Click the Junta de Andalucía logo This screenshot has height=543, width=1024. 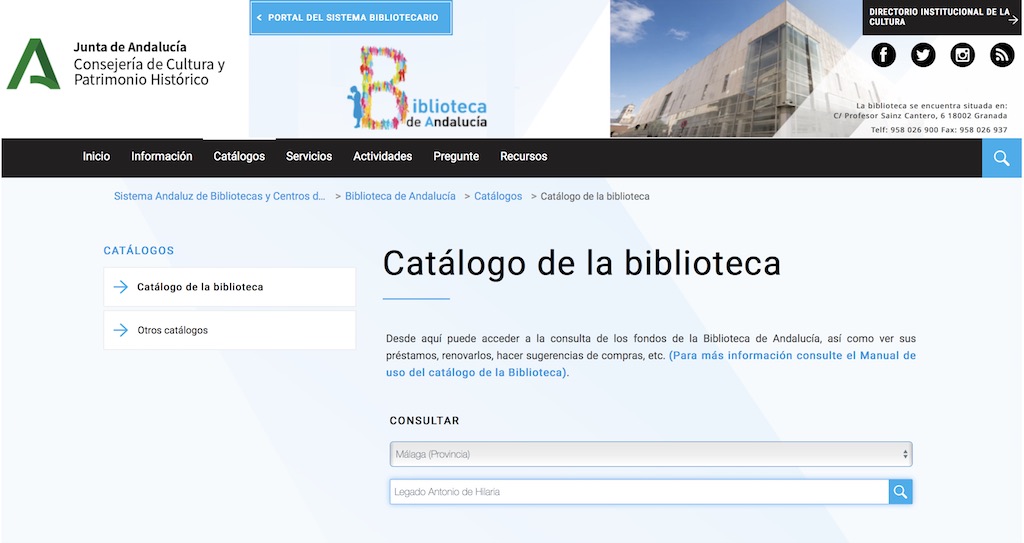[x=33, y=63]
